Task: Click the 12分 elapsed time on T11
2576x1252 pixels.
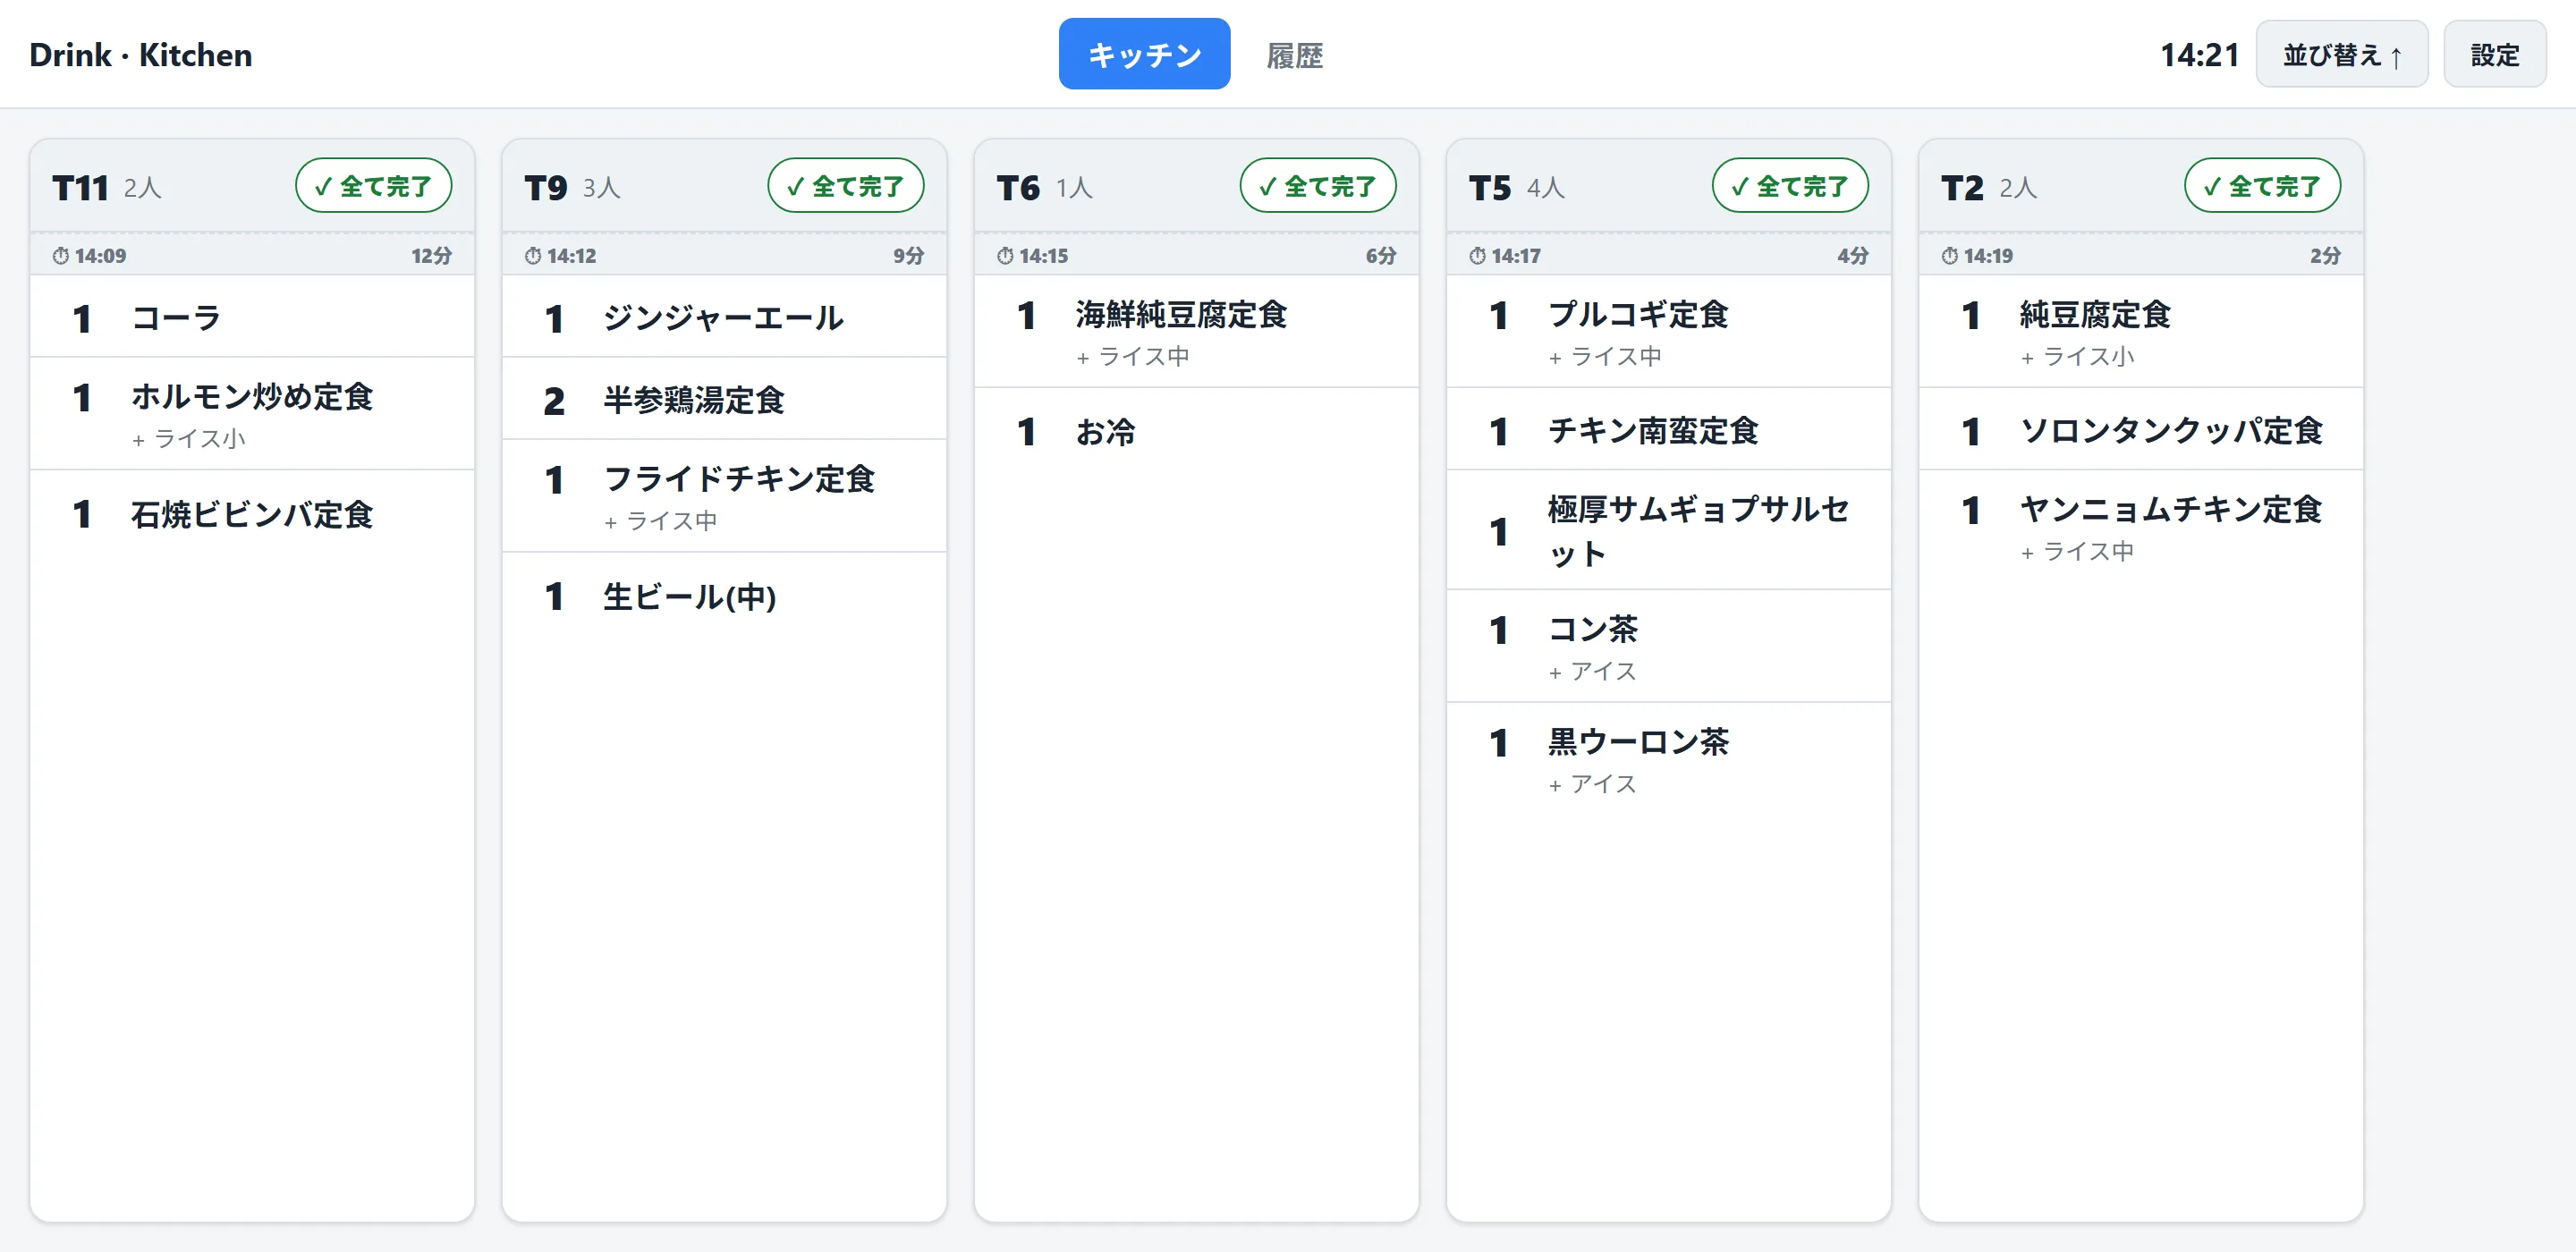Action: 432,256
